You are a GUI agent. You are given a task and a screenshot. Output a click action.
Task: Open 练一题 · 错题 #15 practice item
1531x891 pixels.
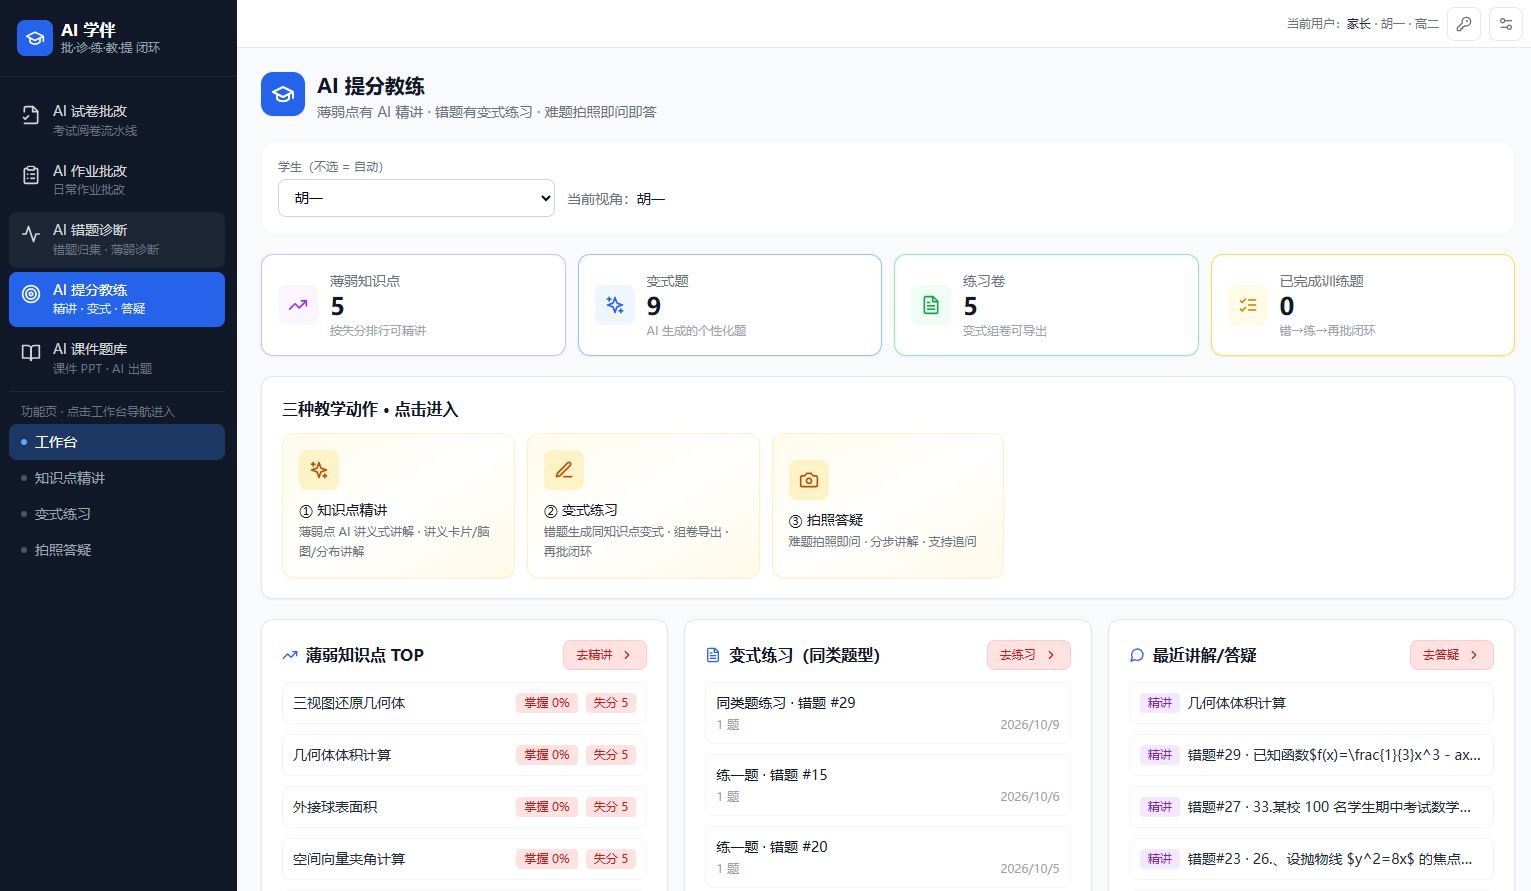pyautogui.click(x=888, y=785)
